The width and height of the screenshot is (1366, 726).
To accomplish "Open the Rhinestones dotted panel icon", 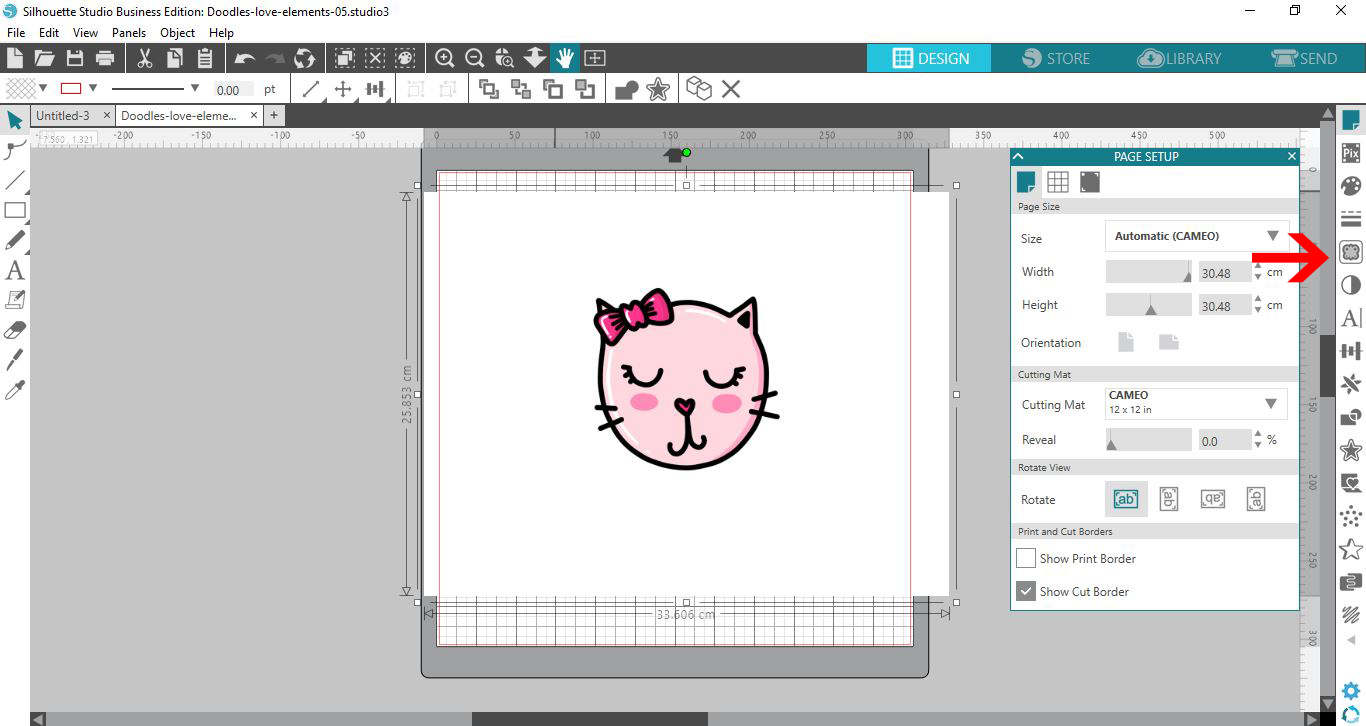I will [x=1351, y=516].
